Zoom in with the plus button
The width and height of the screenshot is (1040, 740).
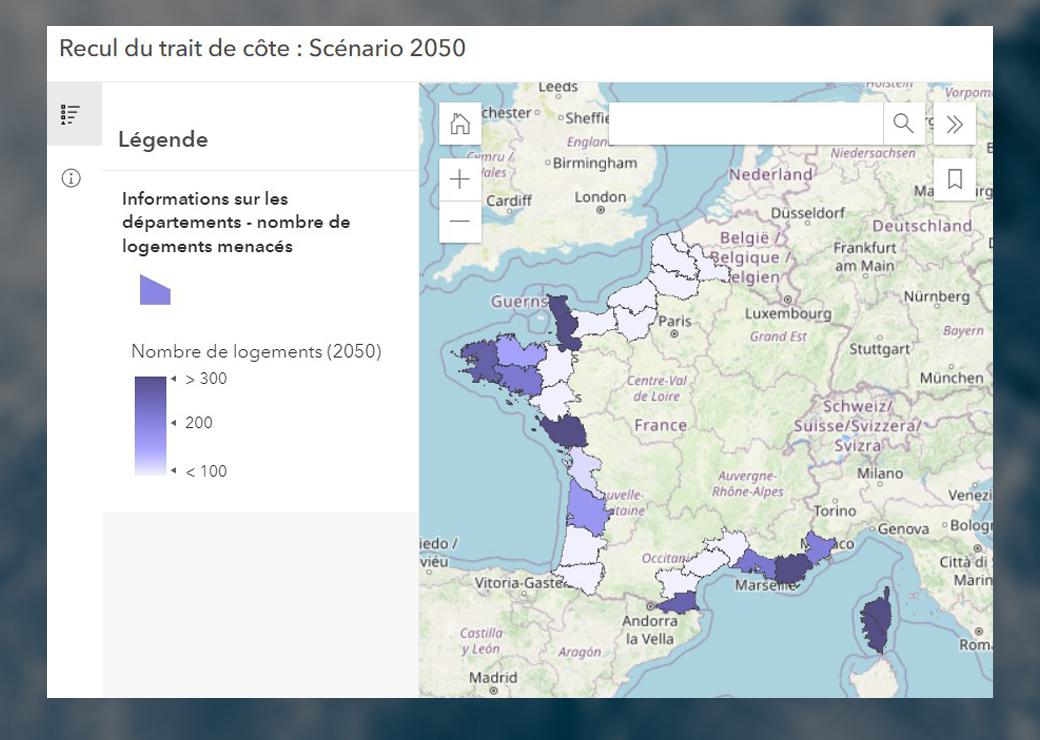point(460,179)
